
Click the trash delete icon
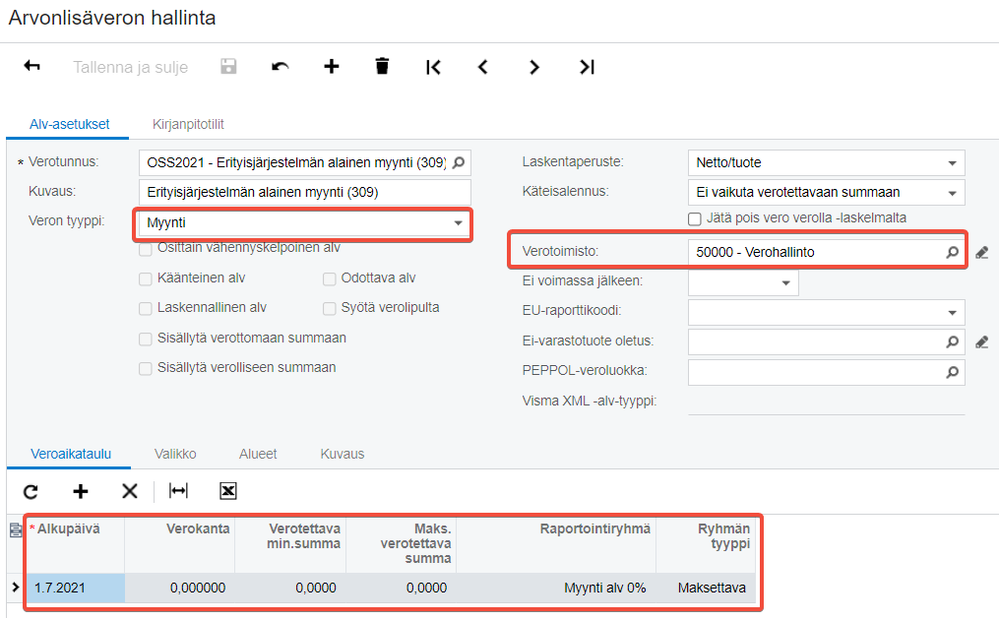click(381, 67)
